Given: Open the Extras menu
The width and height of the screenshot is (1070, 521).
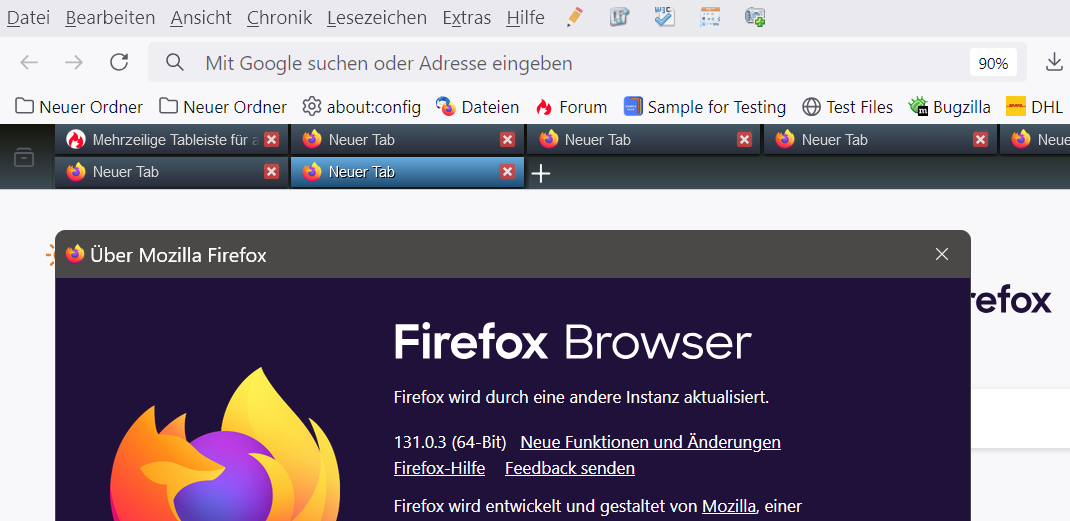Looking at the screenshot, I should coord(467,18).
